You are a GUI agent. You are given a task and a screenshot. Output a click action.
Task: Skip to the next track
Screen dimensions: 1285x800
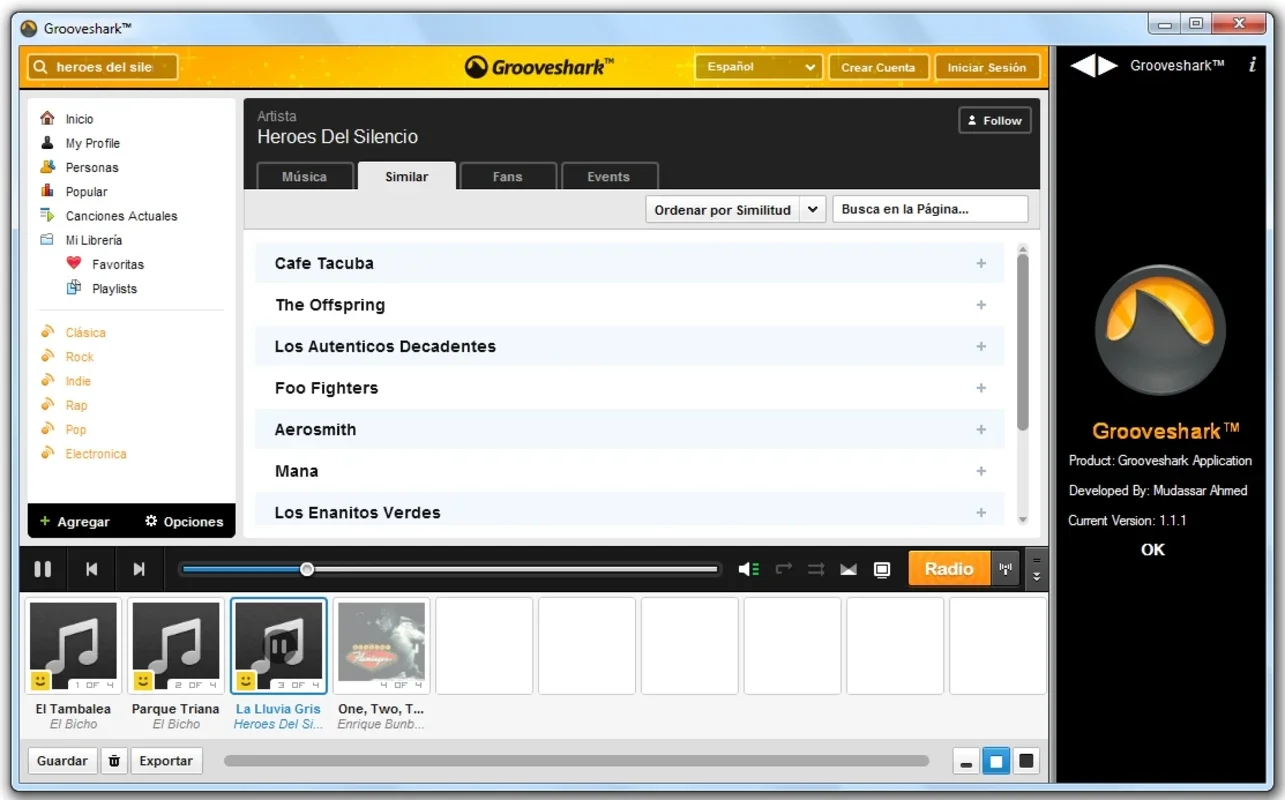click(139, 569)
